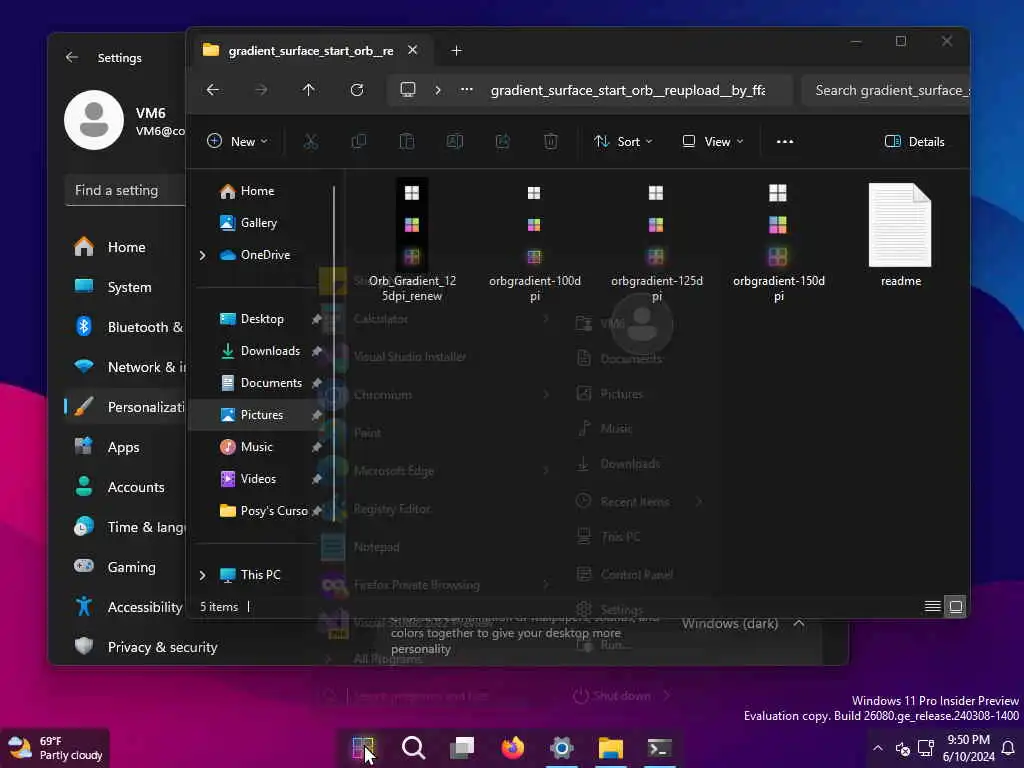Viewport: 1024px width, 768px height.
Task: Expand the address bar path chevron
Action: (438, 90)
